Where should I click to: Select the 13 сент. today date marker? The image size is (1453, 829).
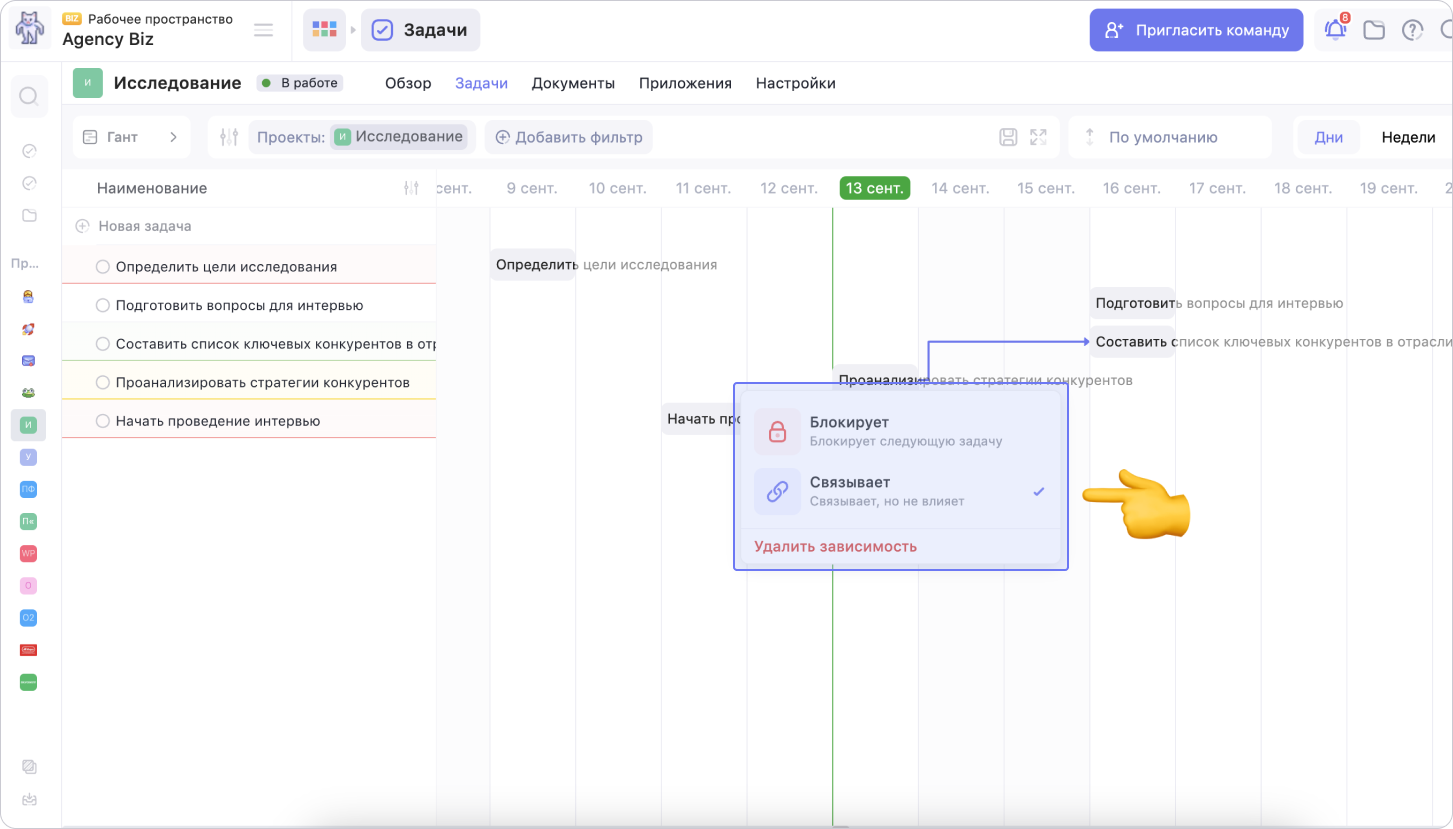(875, 188)
